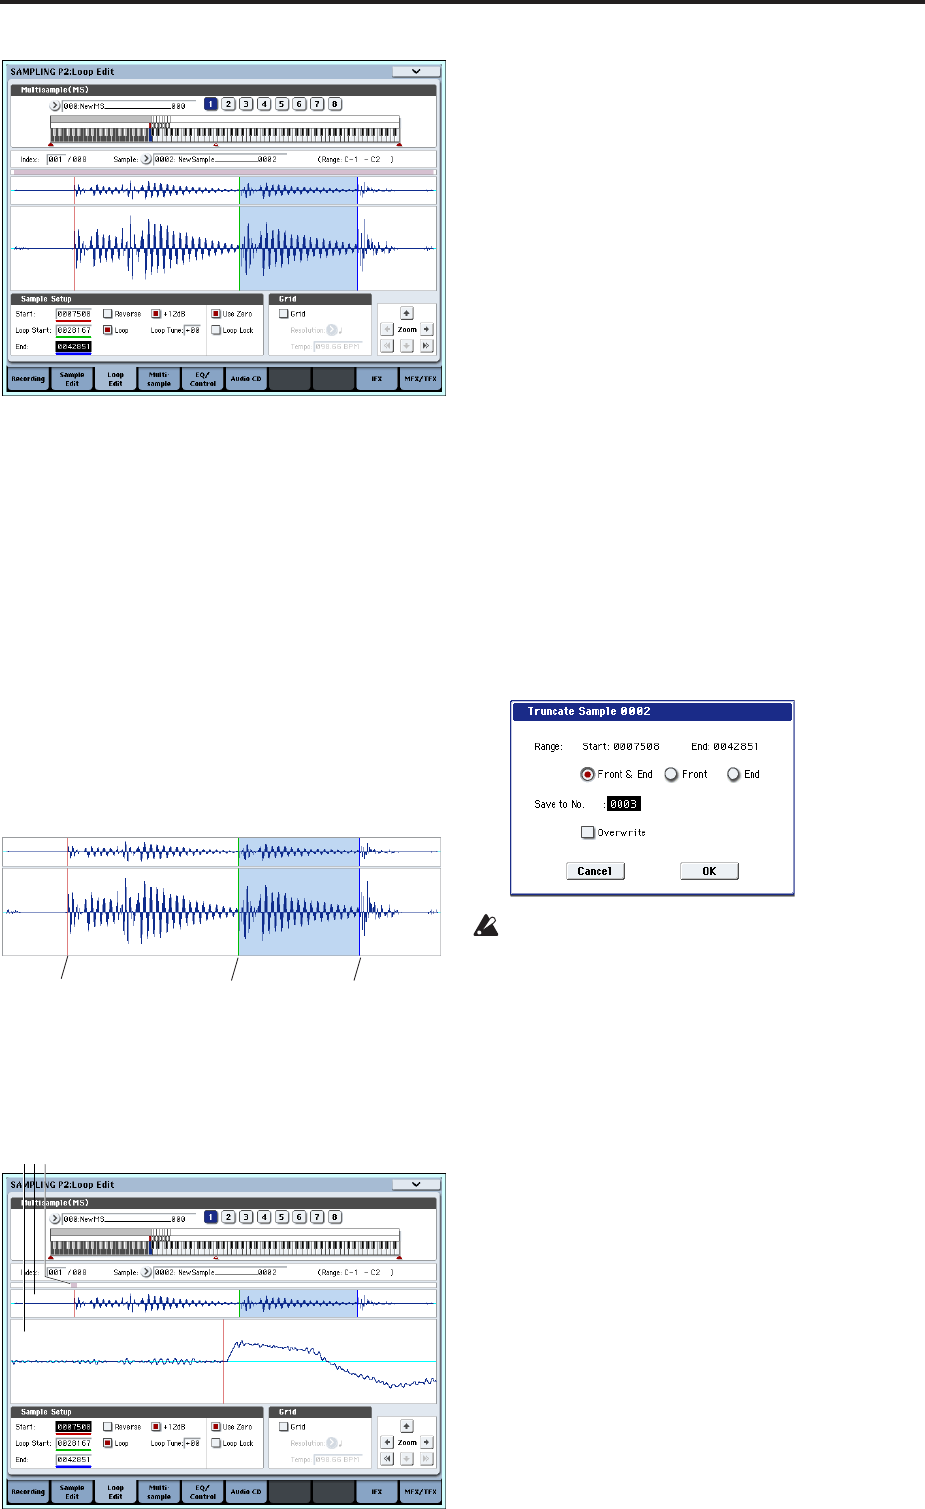This screenshot has height=1509, width=925.
Task: Click zoom up arrow in top screen
Action: 407,313
